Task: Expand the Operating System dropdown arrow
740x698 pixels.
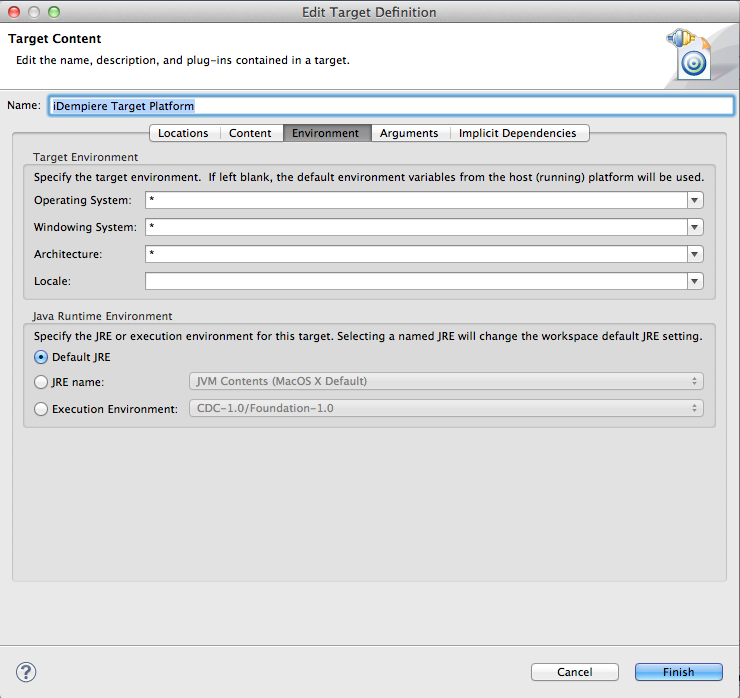Action: coord(695,200)
